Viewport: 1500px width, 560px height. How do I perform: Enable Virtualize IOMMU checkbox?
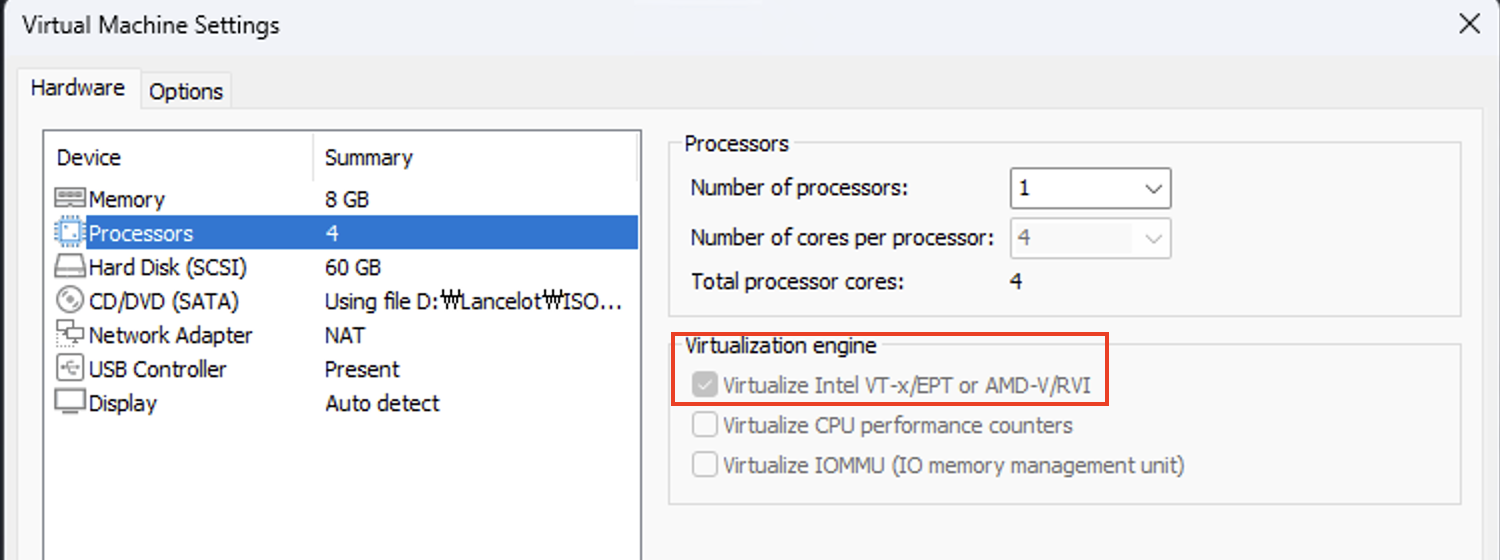pos(705,465)
